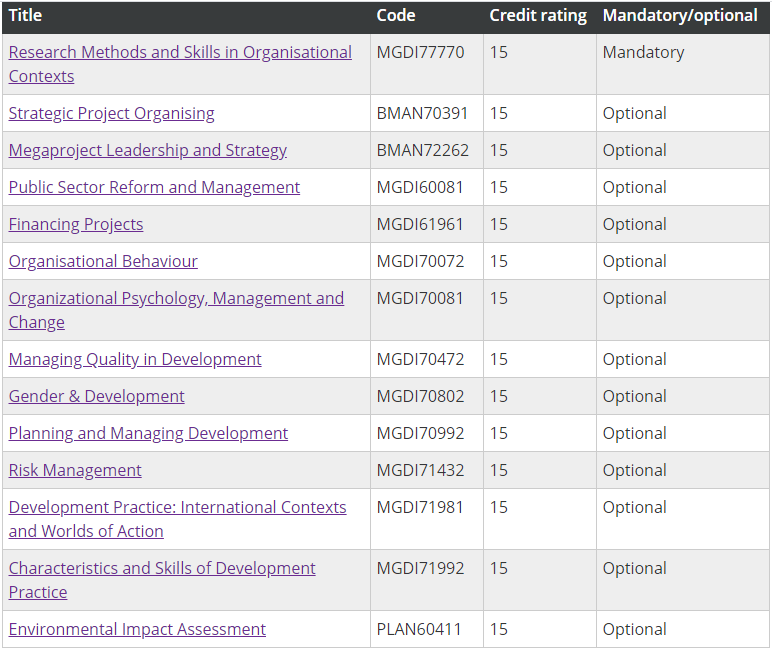Click the Code column header
Screen dimensions: 772x649
[x=396, y=16]
